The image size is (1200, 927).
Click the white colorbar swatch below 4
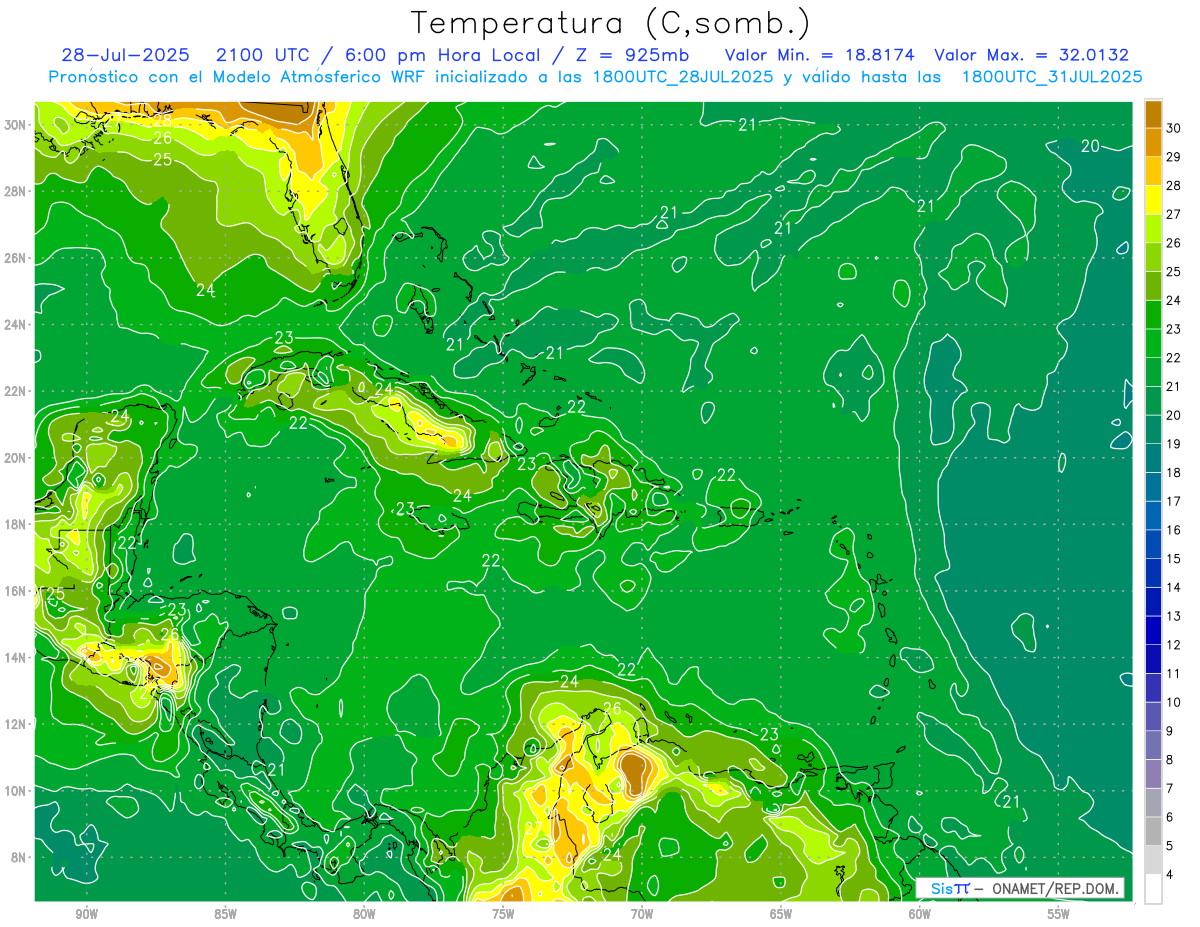click(1153, 889)
